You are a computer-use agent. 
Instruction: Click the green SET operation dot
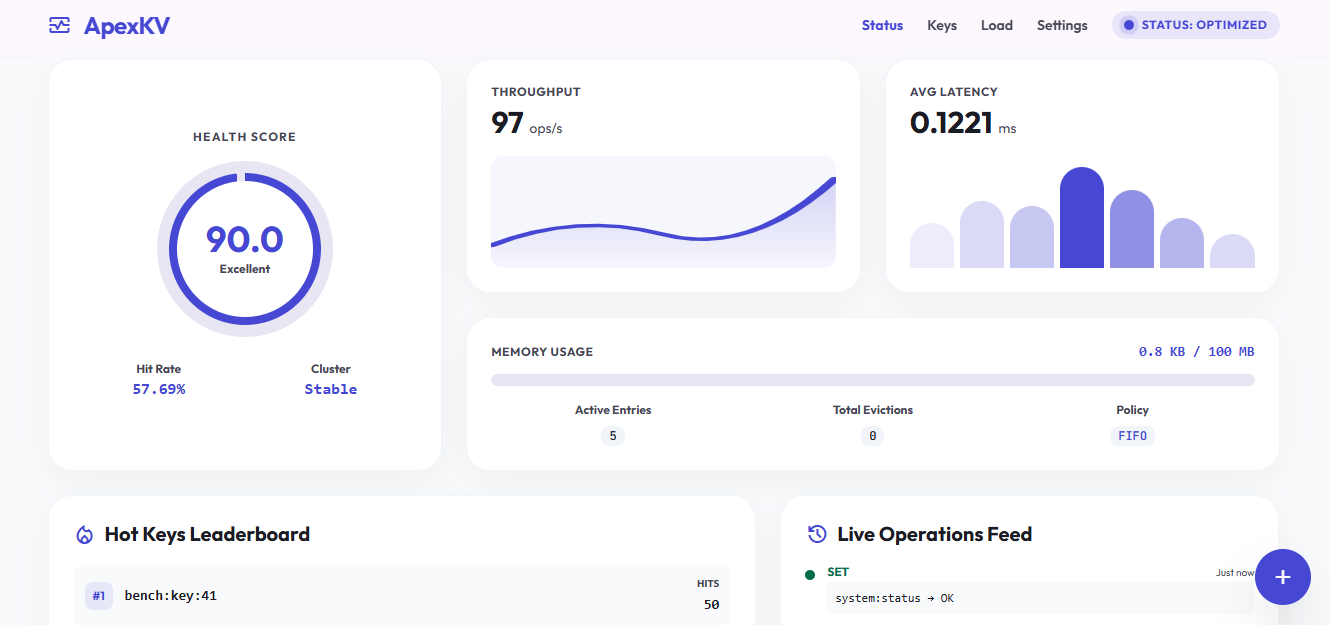click(810, 574)
